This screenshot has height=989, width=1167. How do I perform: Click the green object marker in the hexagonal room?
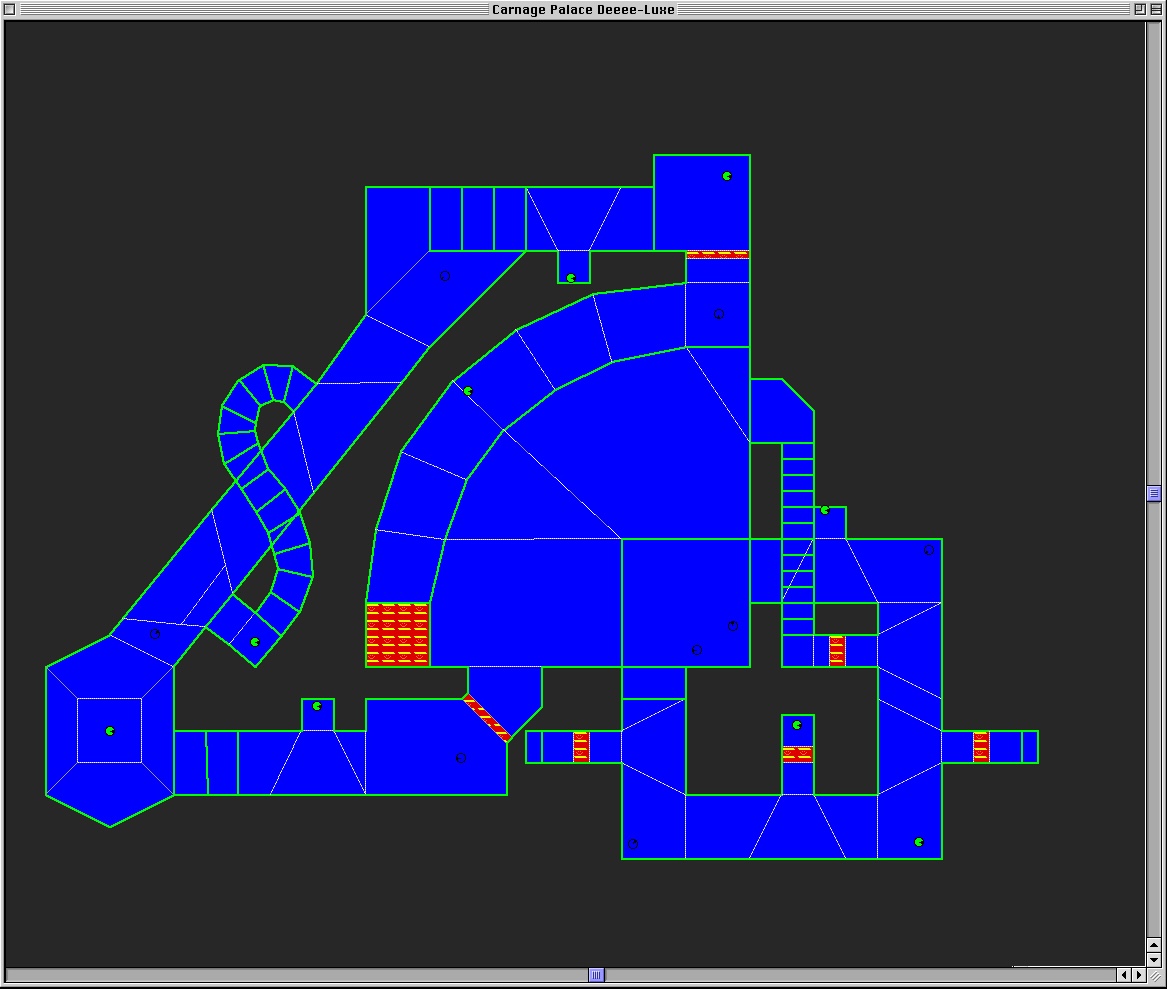pyautogui.click(x=110, y=731)
